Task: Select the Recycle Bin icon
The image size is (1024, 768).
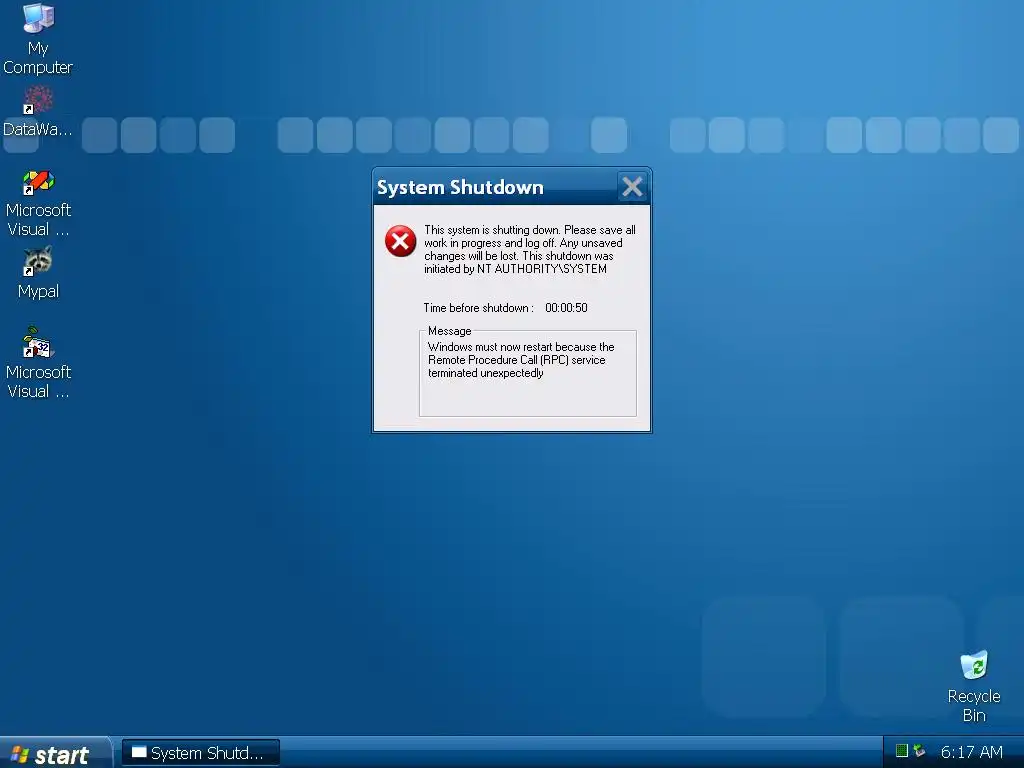Action: [x=974, y=686]
